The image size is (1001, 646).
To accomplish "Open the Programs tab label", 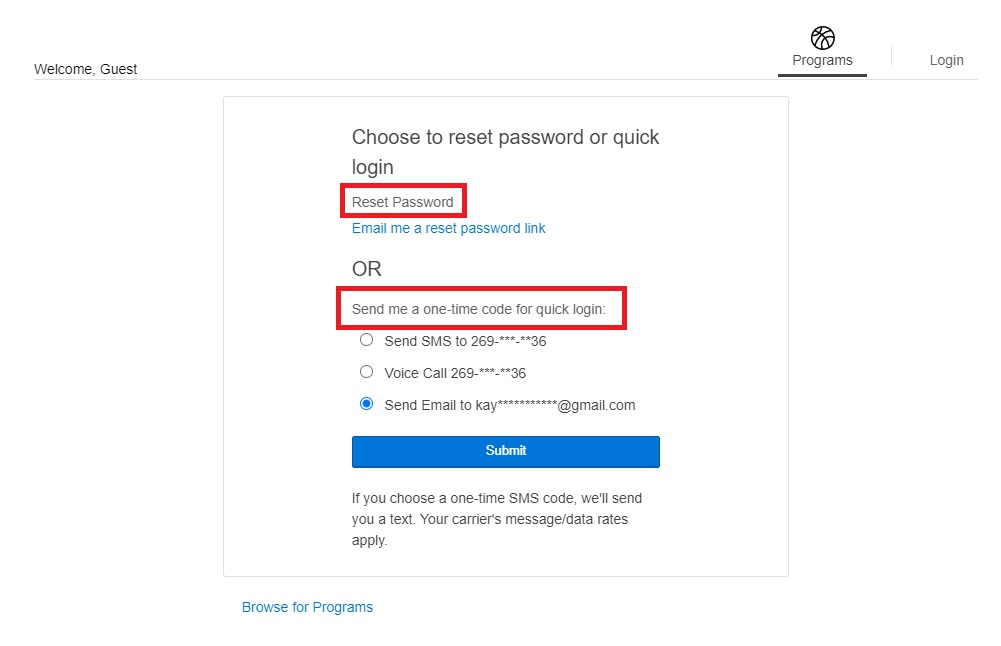I will click(822, 60).
